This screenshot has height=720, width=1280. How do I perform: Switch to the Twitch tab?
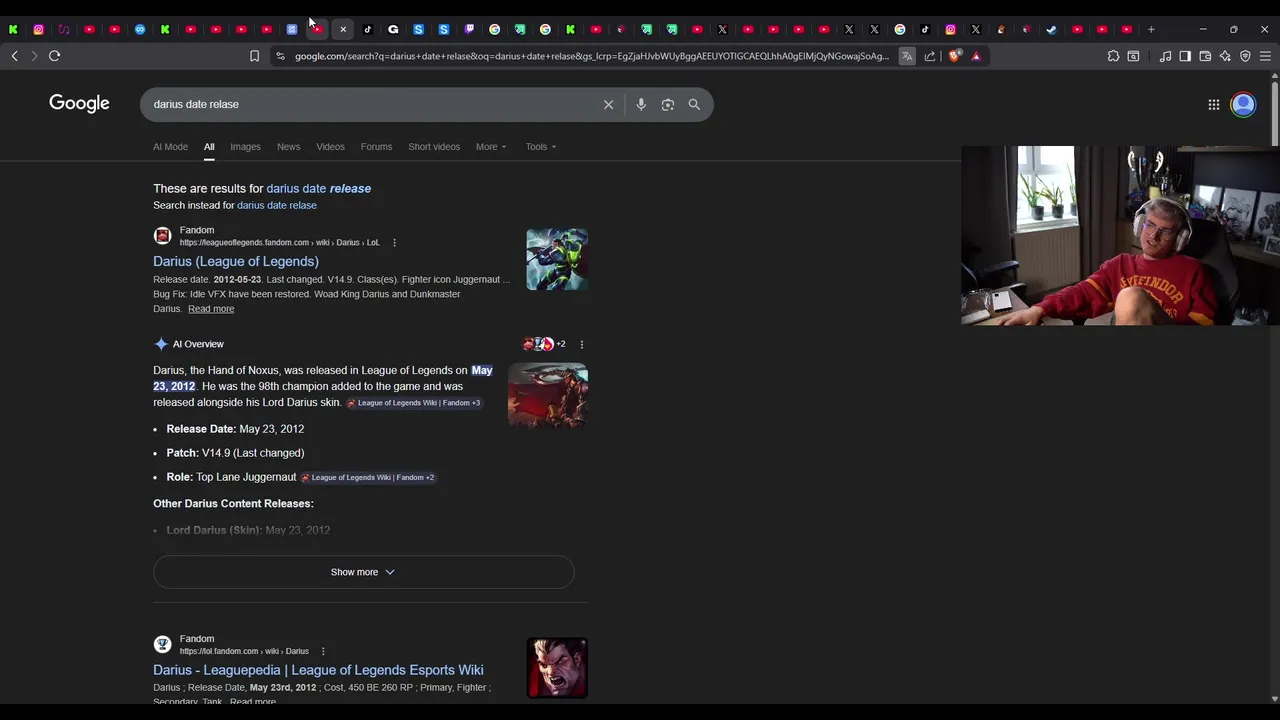469,29
